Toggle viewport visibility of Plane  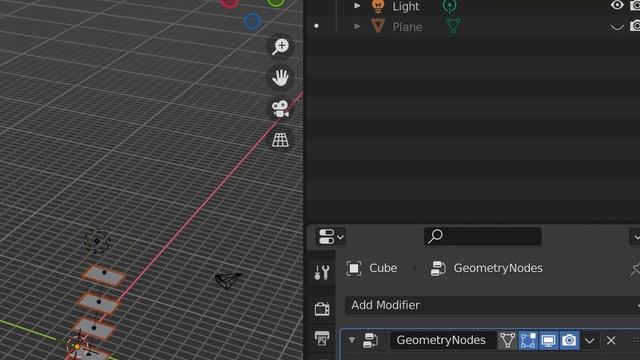click(617, 27)
